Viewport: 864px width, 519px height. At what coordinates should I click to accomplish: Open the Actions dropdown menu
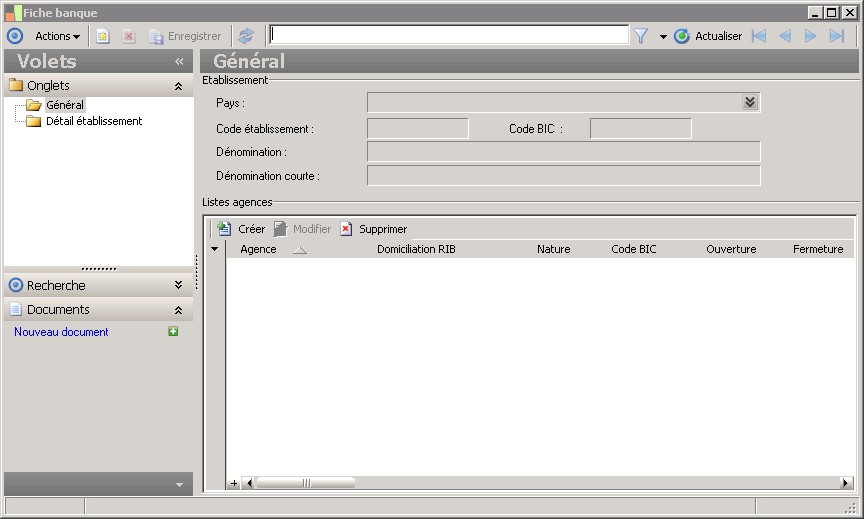(57, 36)
